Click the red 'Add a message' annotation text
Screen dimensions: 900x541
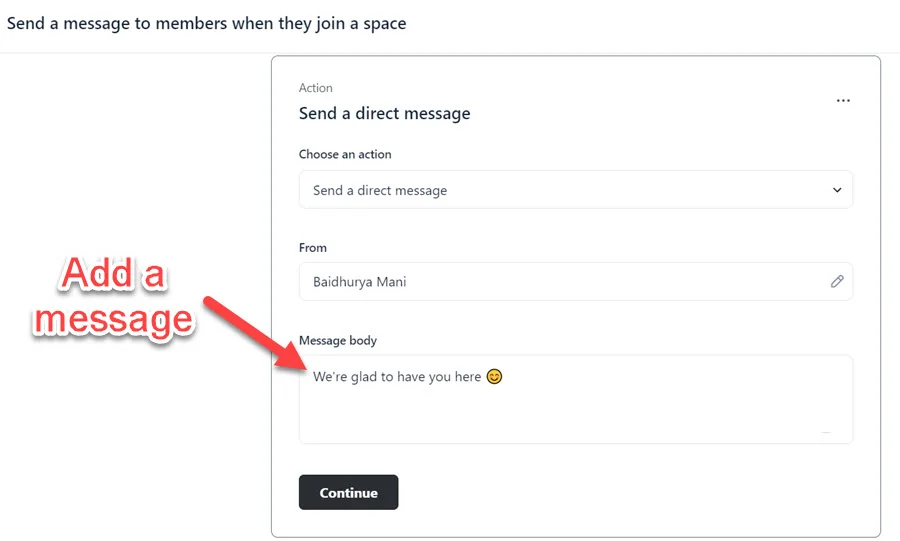[x=112, y=296]
